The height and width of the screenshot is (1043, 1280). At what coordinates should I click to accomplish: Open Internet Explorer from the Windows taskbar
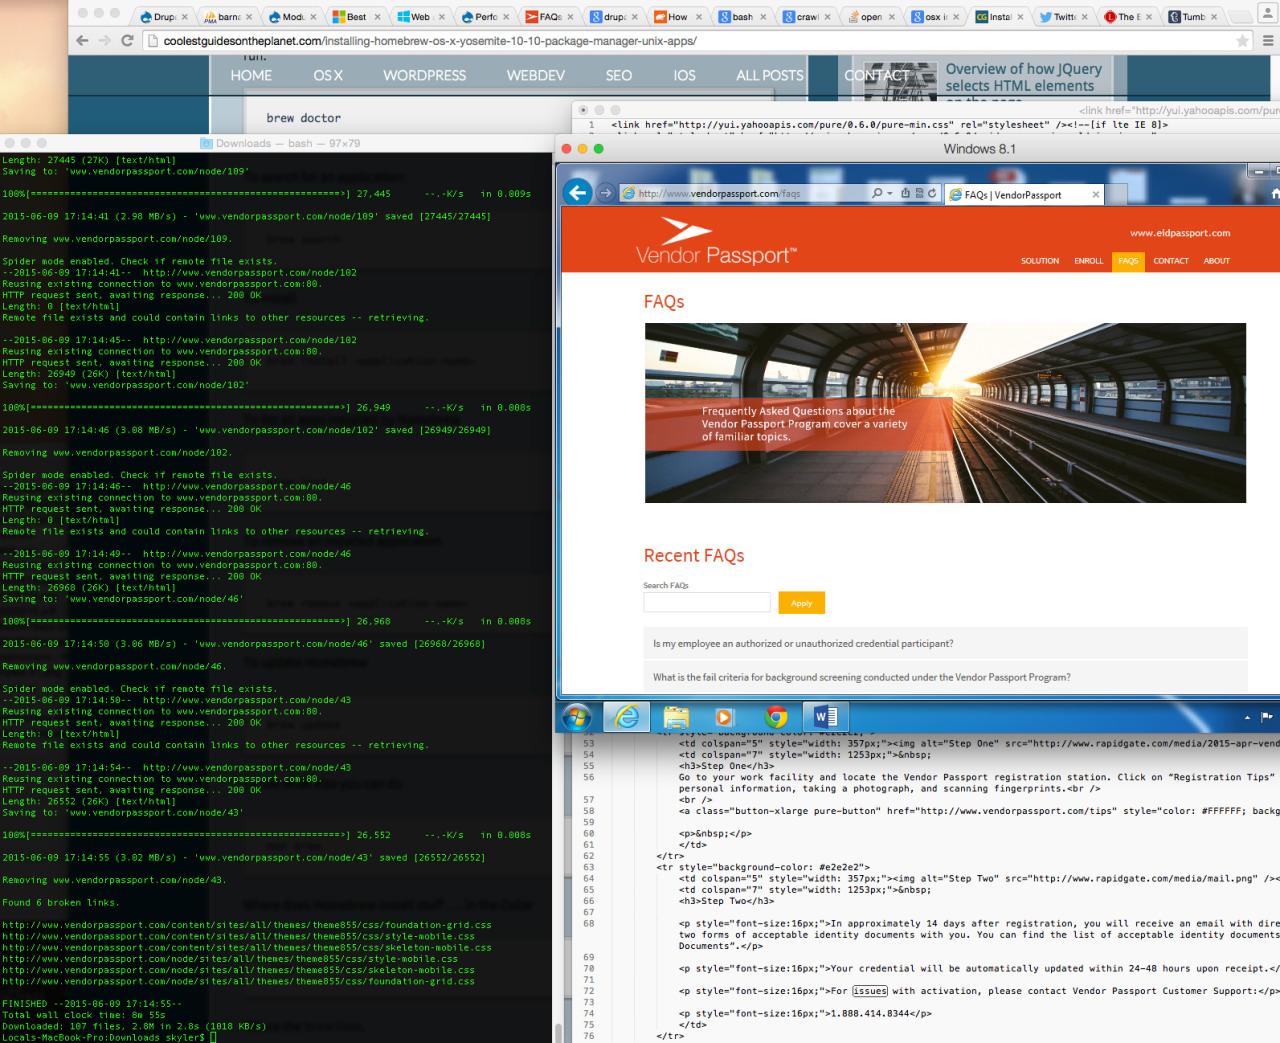pyautogui.click(x=627, y=717)
